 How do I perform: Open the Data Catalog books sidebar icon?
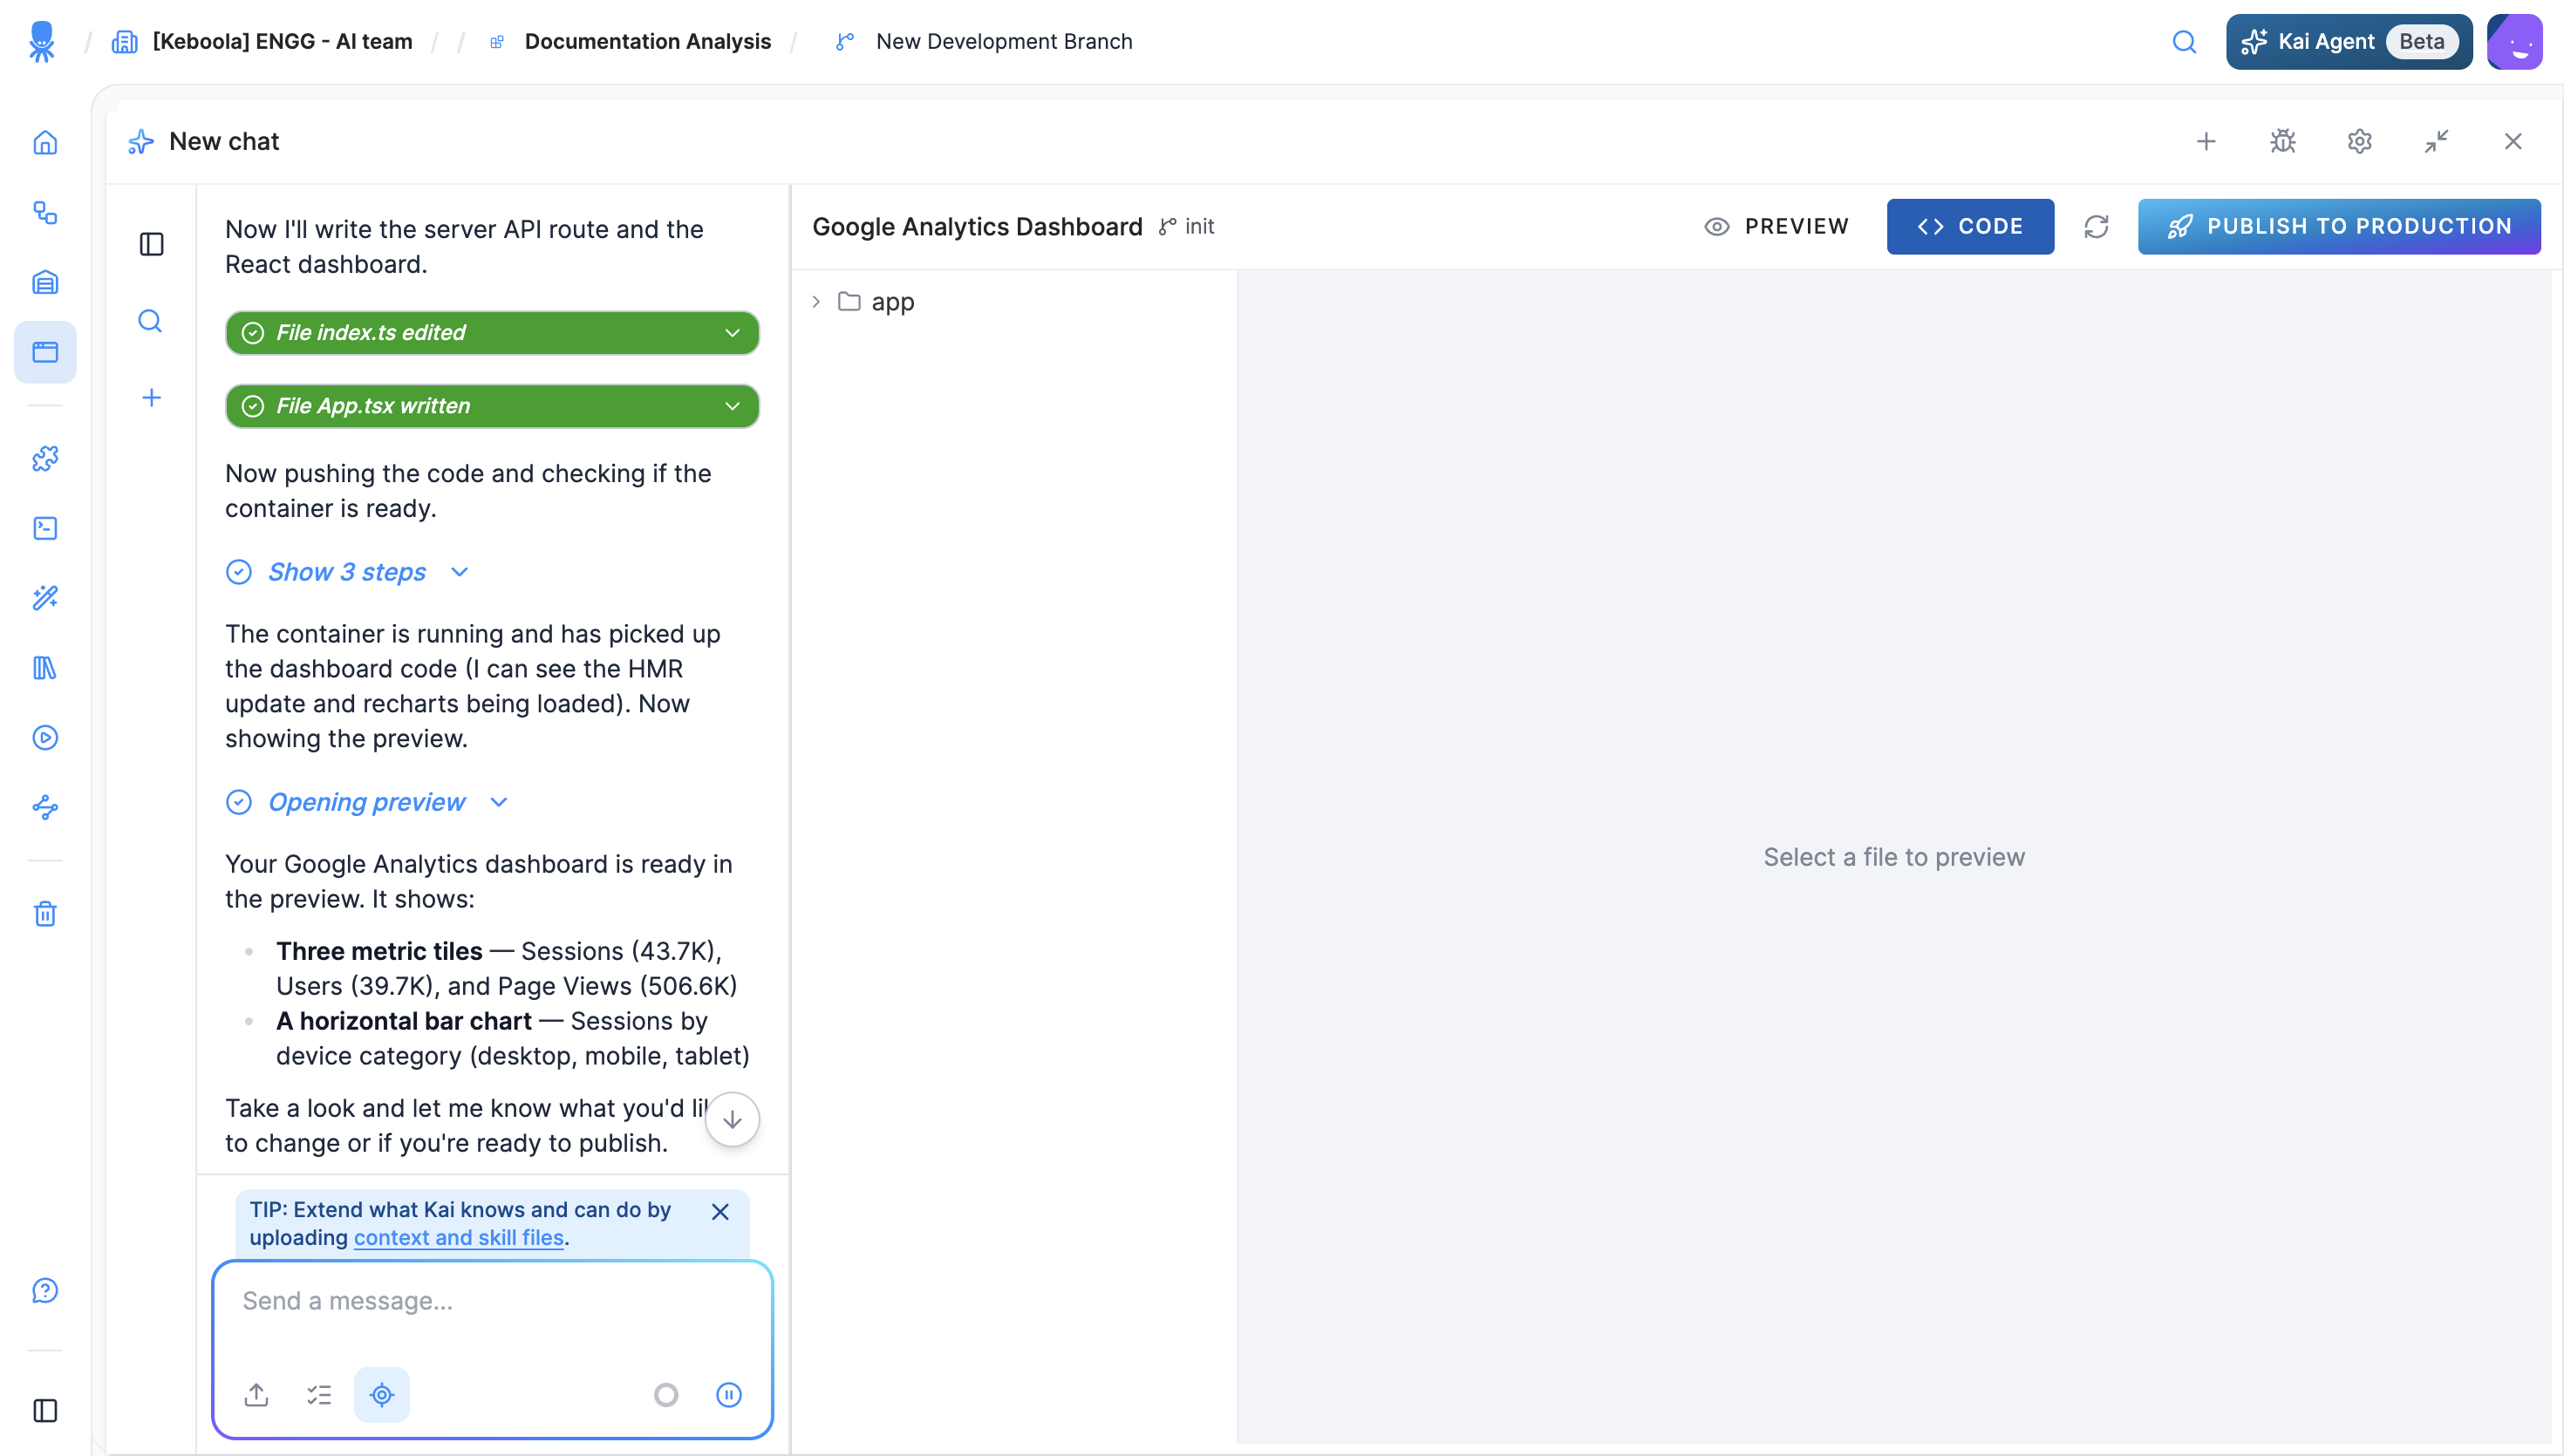point(45,668)
